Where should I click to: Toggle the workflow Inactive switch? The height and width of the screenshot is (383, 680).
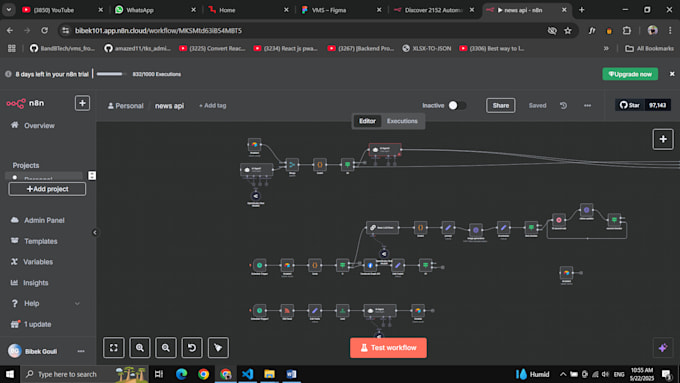pos(457,105)
